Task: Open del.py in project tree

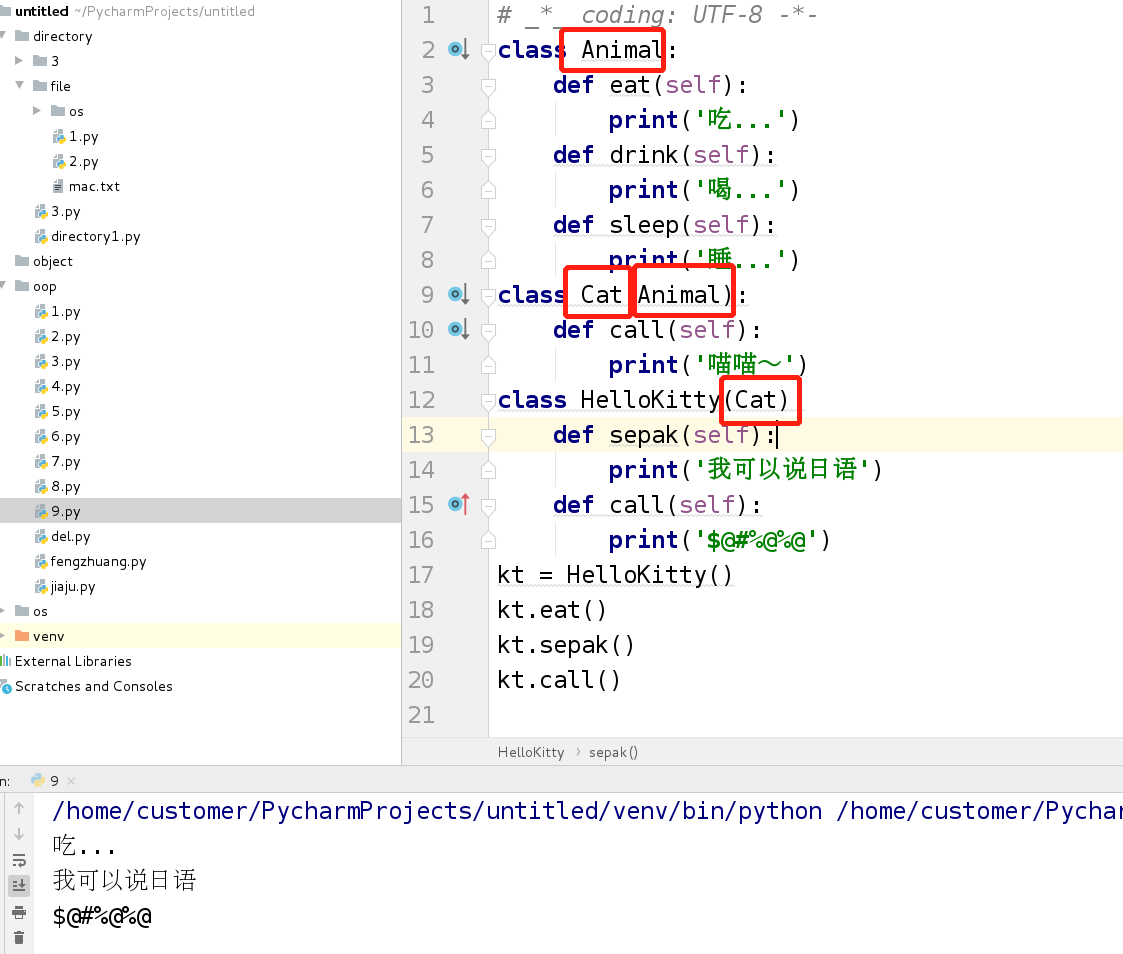Action: (x=62, y=536)
